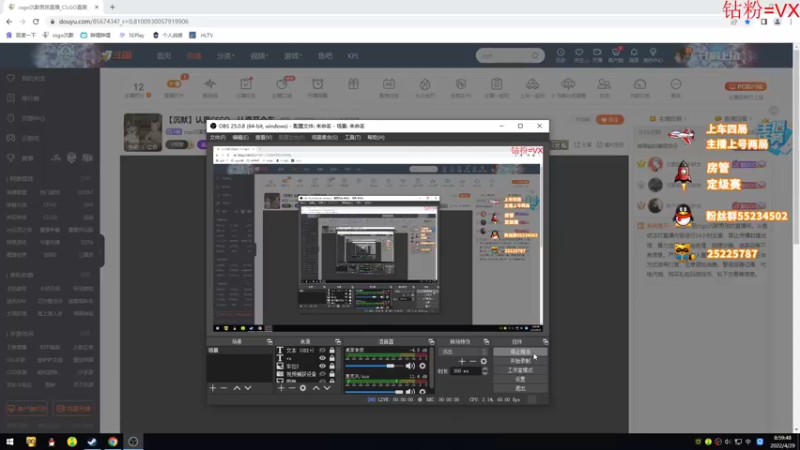Screen dimensions: 800x450
Task: Click the microphone/Aux volume slider
Action: pos(374,392)
